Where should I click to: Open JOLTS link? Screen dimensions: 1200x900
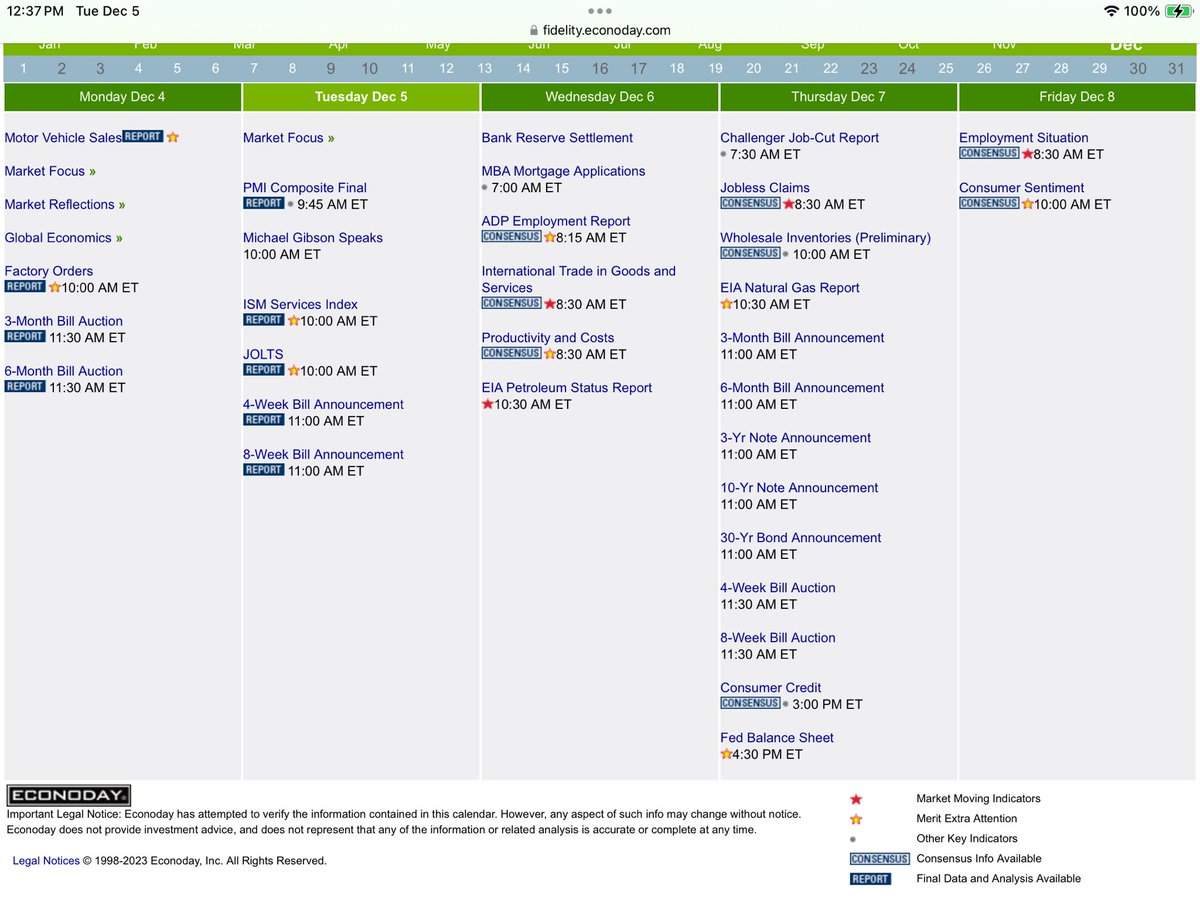coord(263,355)
